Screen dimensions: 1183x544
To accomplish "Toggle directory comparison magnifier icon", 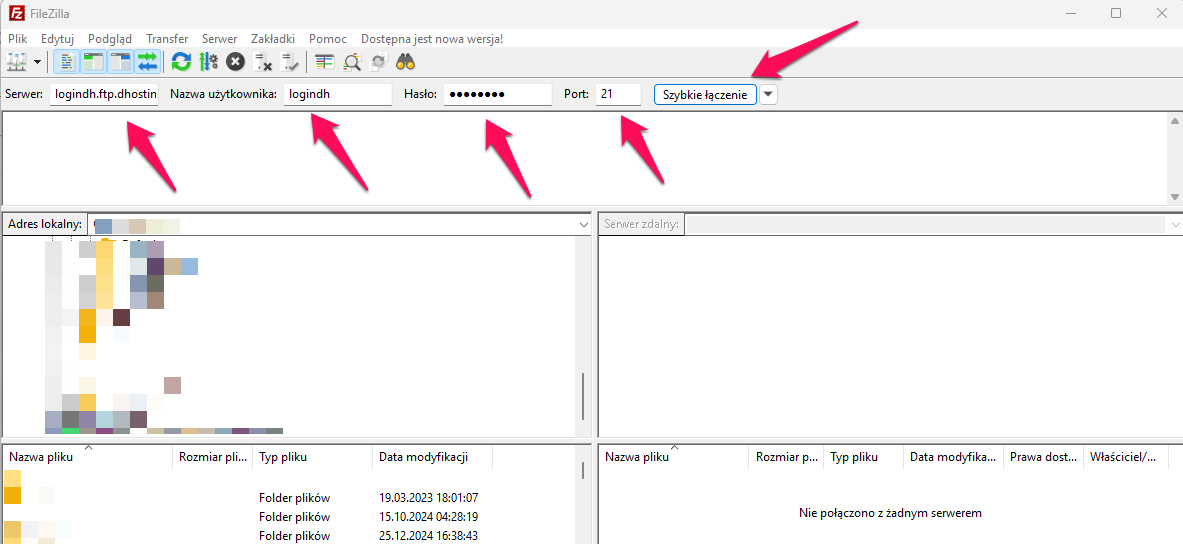I will (352, 62).
